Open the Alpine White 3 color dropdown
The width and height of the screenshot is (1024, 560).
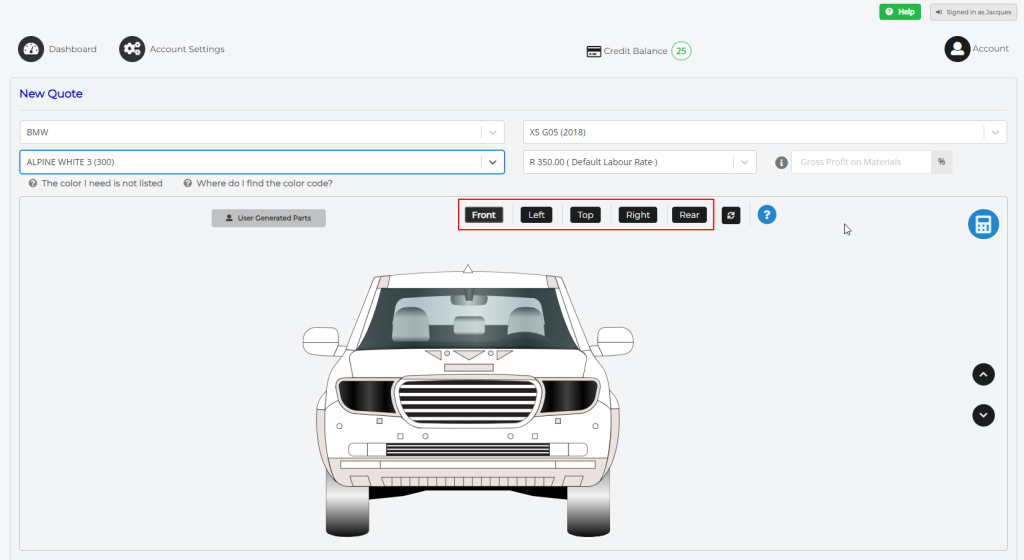(262, 162)
